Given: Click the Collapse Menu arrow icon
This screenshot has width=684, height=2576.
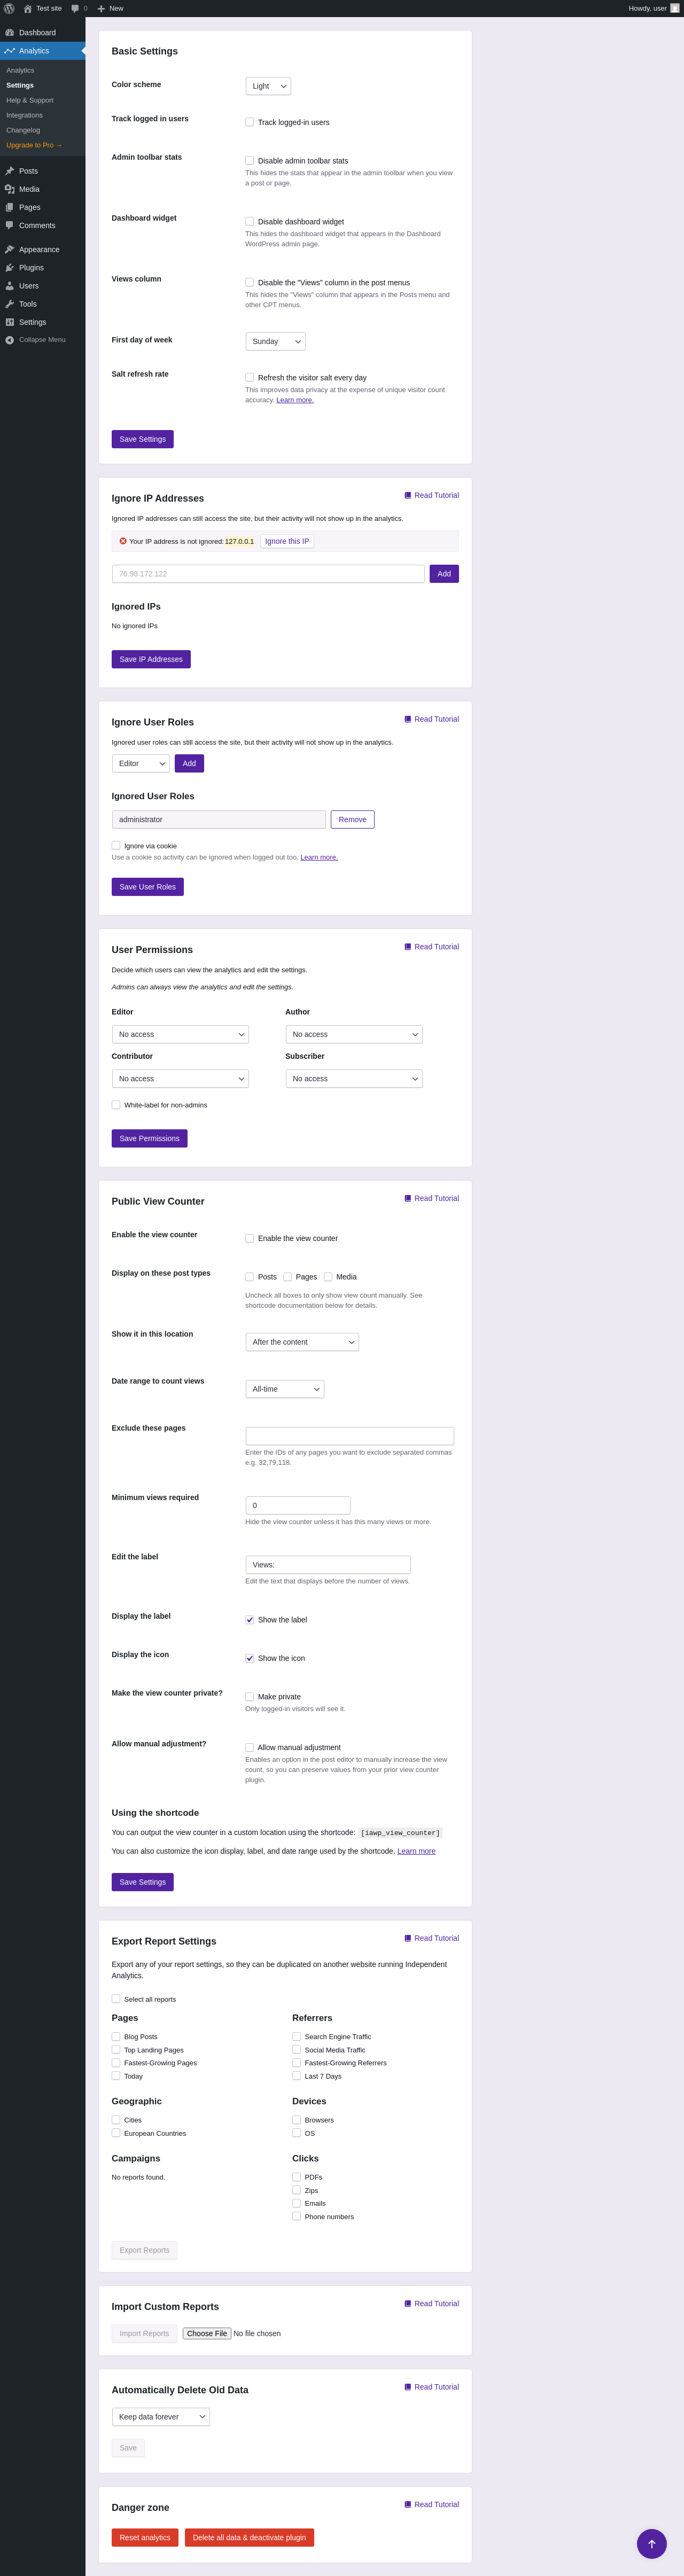Looking at the screenshot, I should (10, 340).
